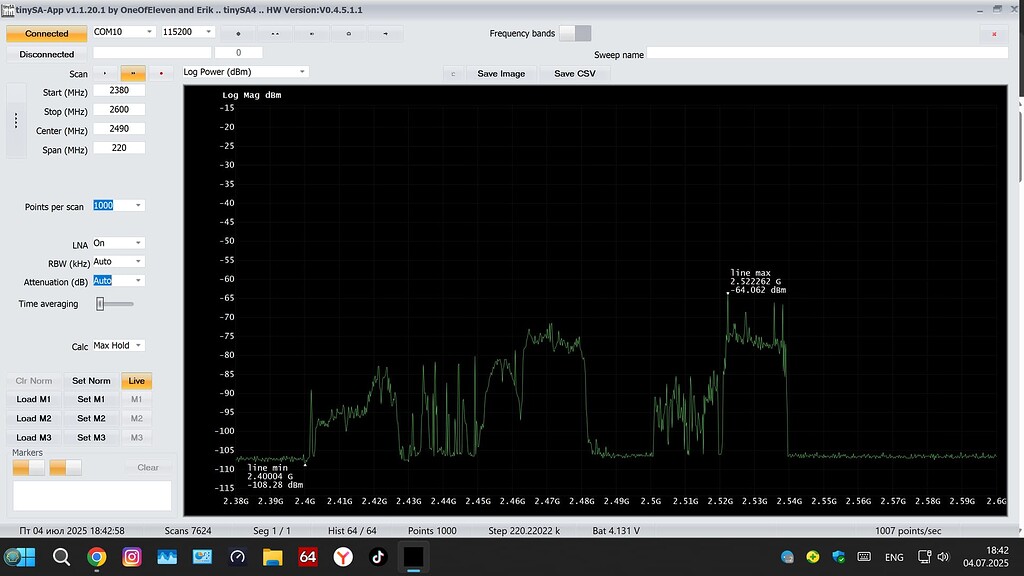Click the Load M2 button

click(34, 419)
